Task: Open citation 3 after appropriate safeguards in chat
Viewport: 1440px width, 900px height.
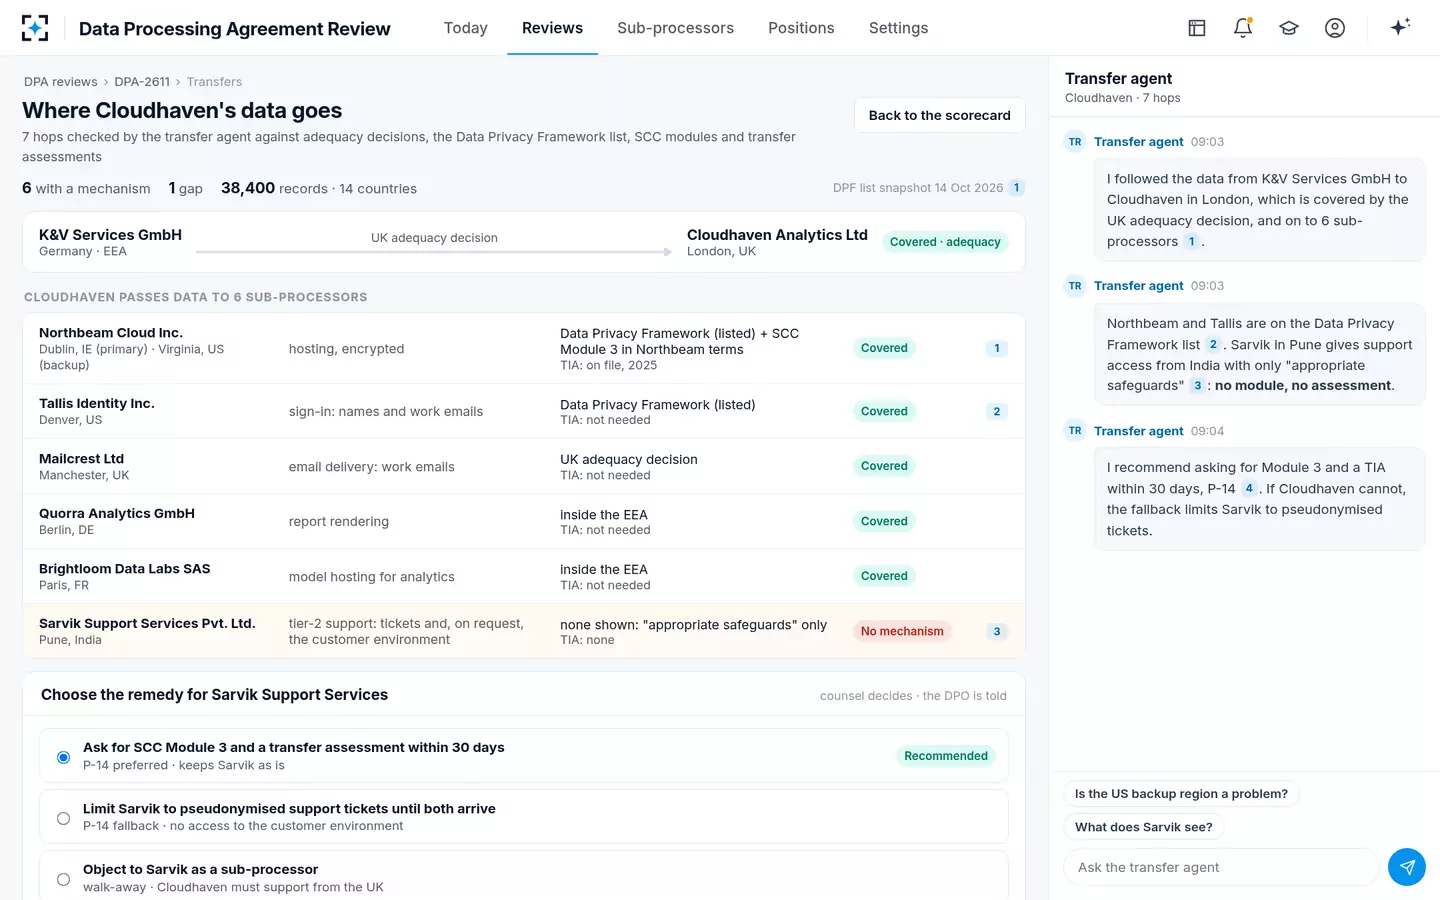Action: coord(1197,386)
